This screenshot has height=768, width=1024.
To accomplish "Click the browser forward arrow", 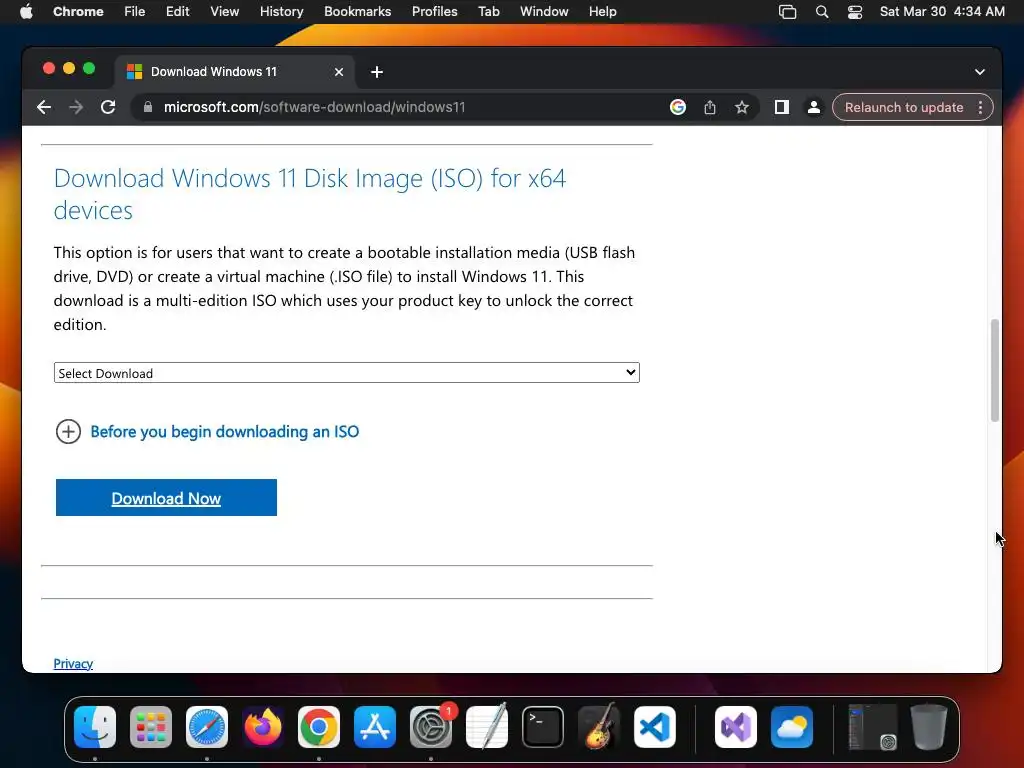I will tap(76, 107).
